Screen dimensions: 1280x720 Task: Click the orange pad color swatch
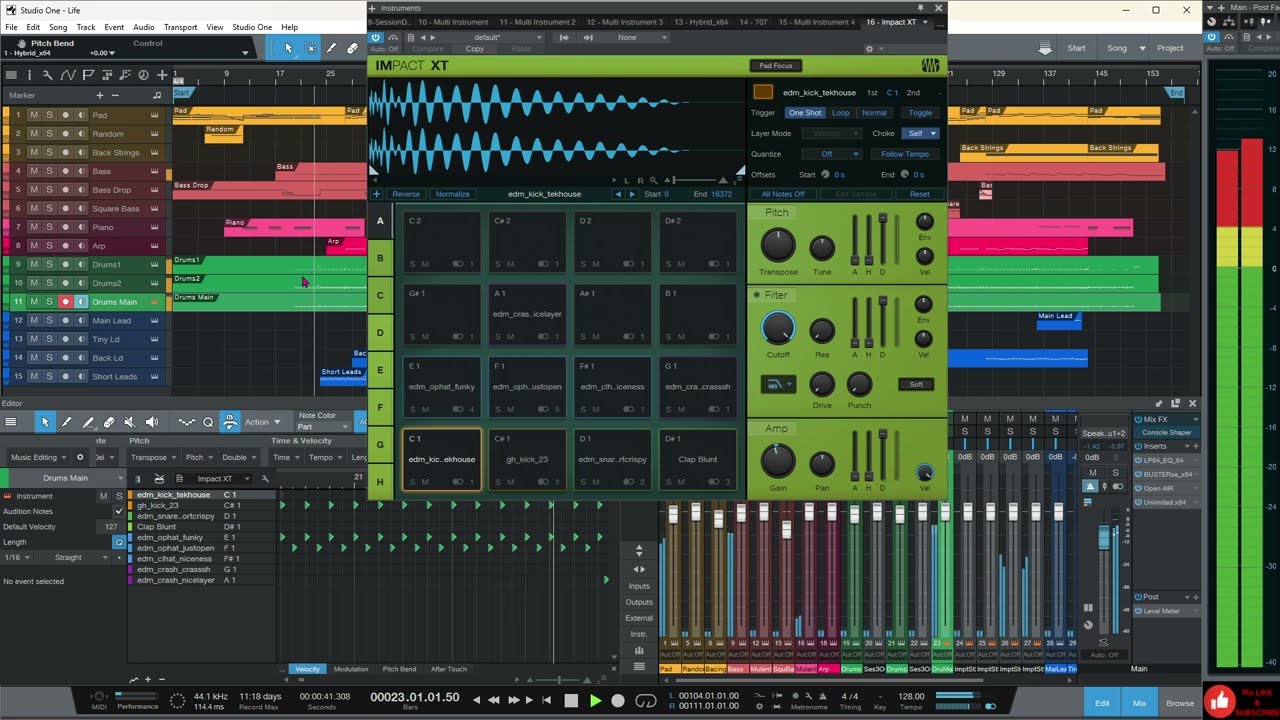point(763,92)
